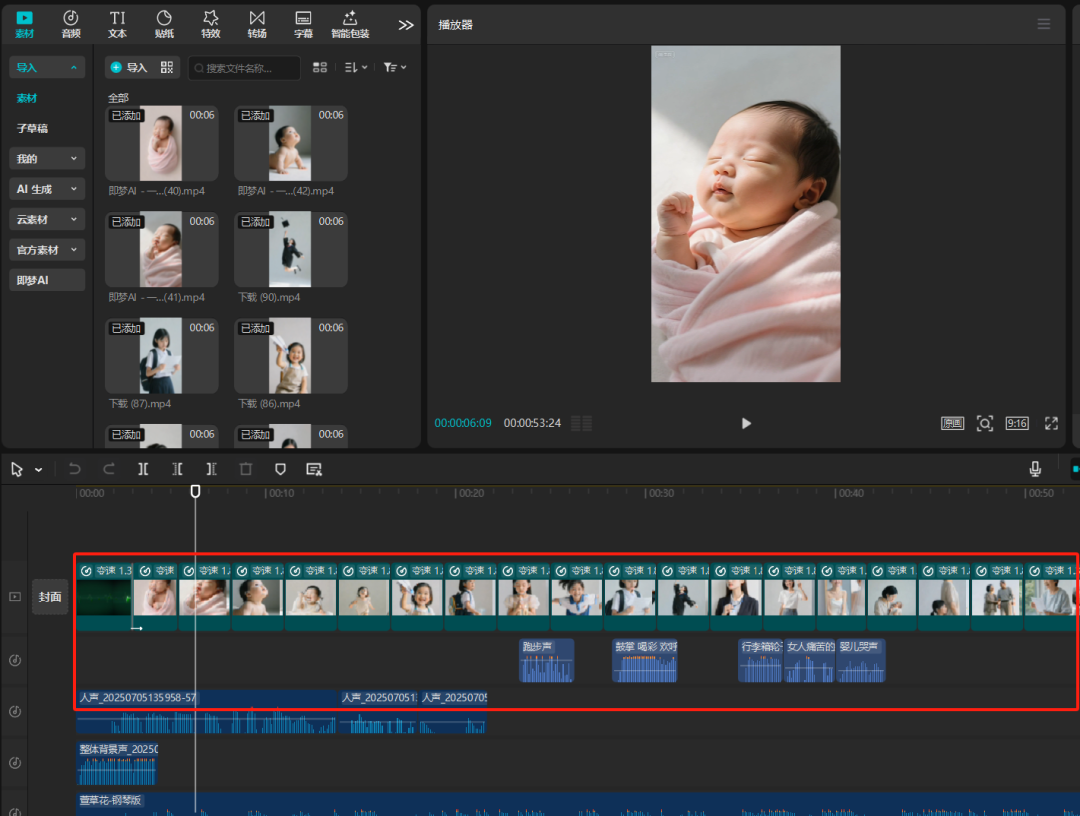The image size is (1080, 816).
Task: Open the 音频 audio tab
Action: click(x=71, y=24)
